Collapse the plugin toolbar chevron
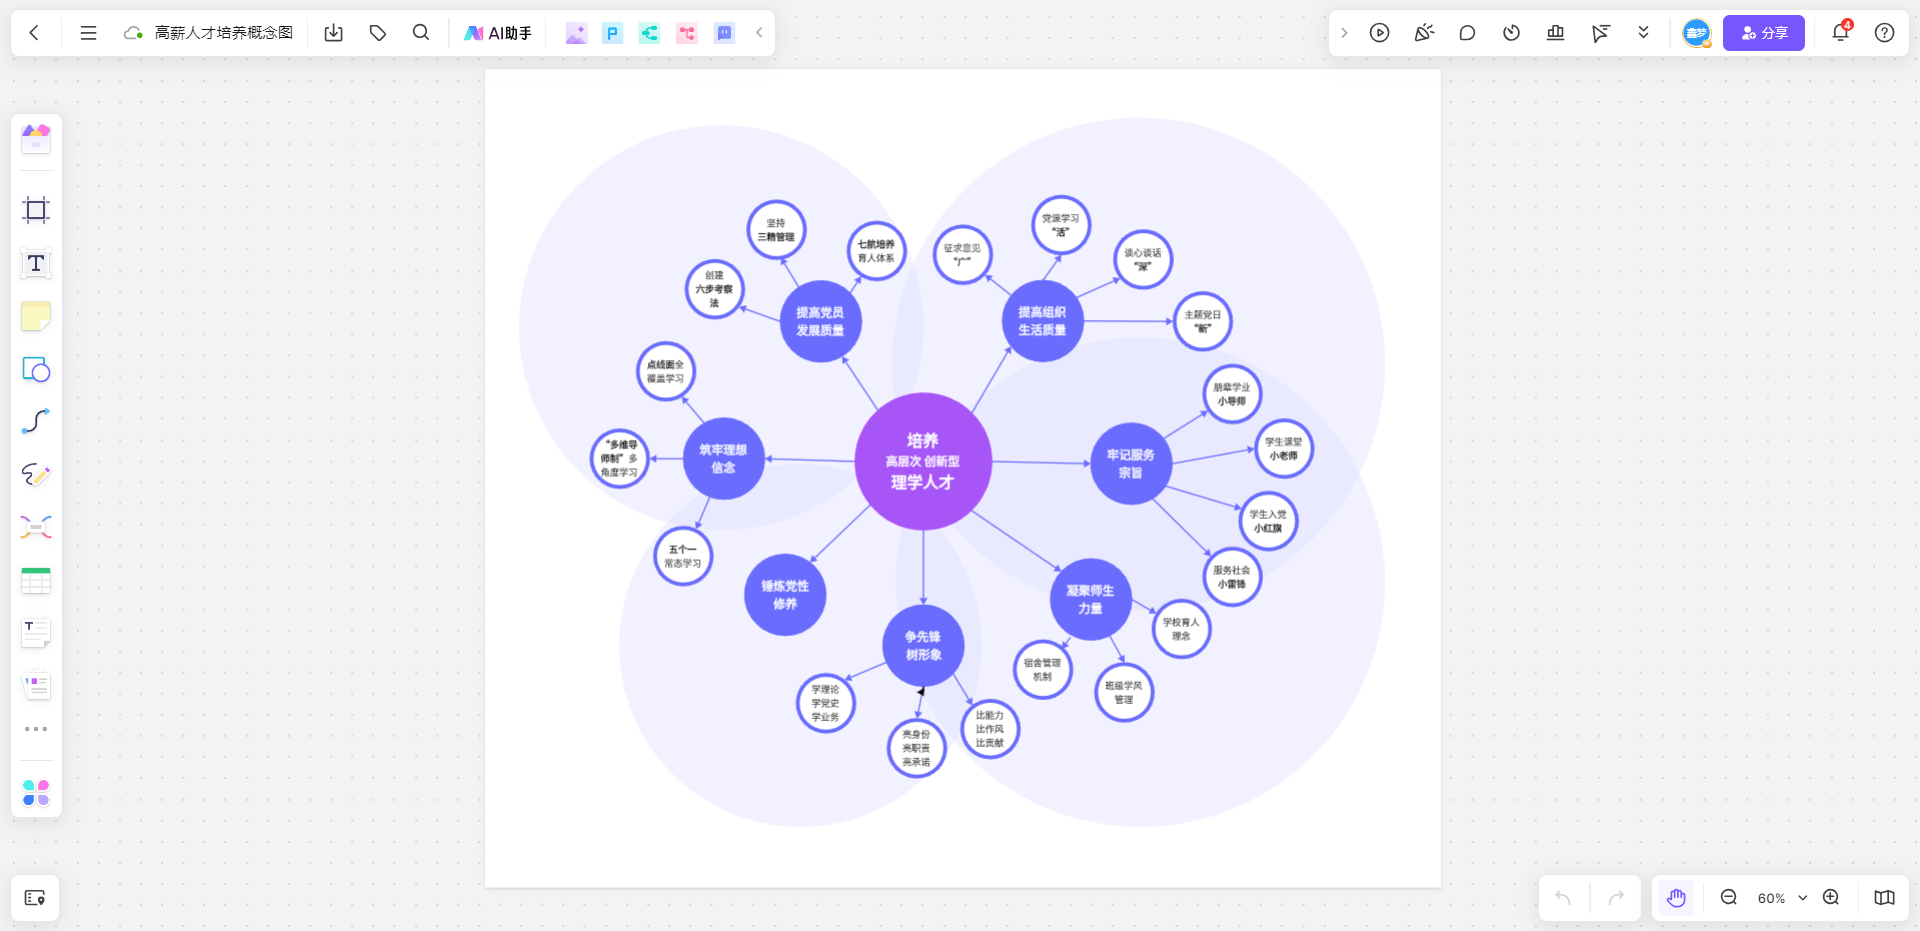The width and height of the screenshot is (1920, 931). (x=759, y=33)
